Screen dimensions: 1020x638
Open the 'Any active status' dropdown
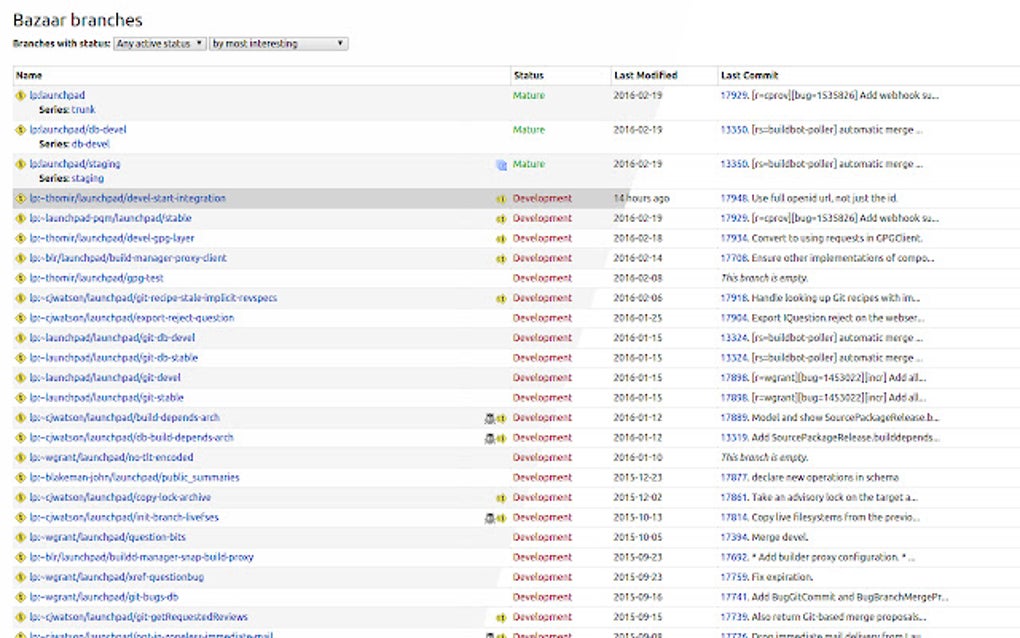[159, 44]
